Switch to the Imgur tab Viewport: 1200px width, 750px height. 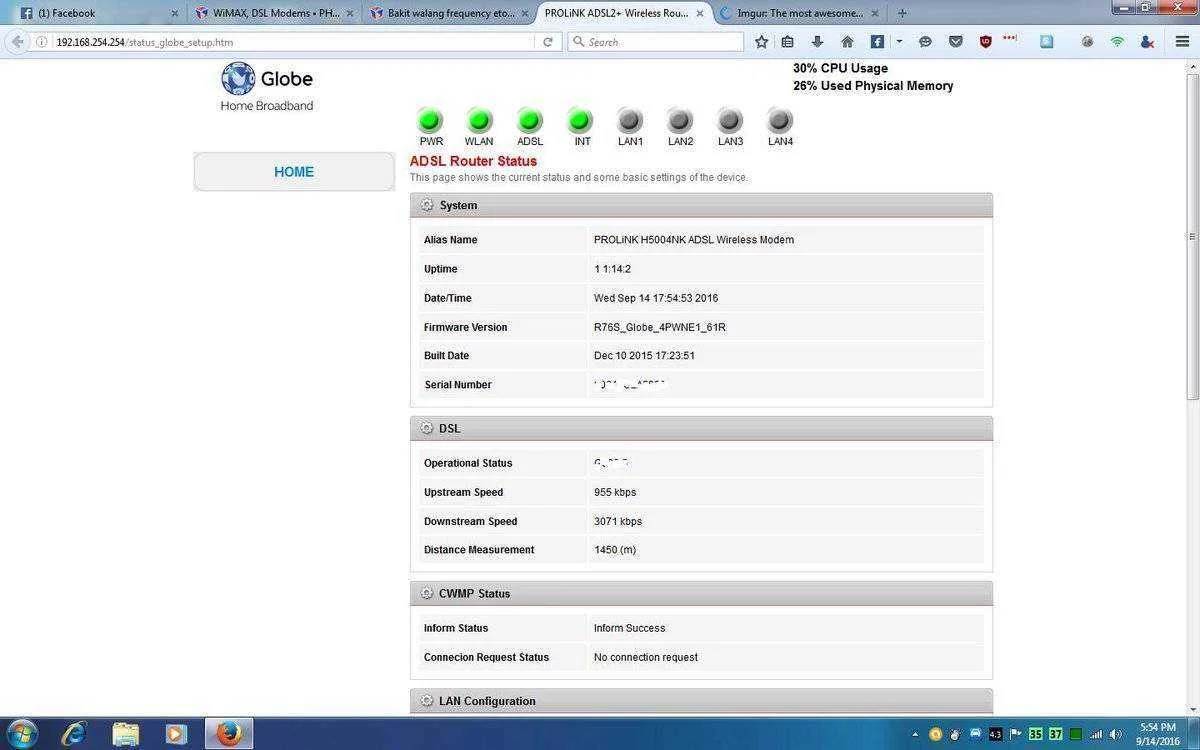click(x=799, y=13)
